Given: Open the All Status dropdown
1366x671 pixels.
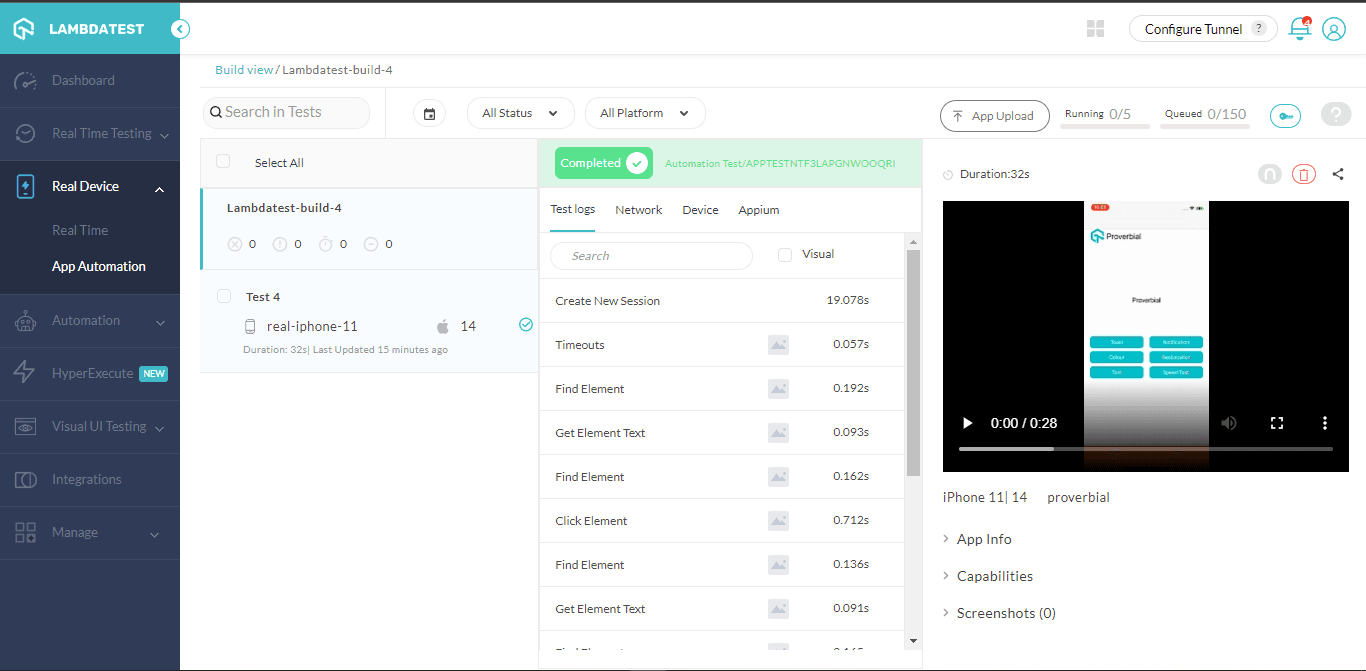Looking at the screenshot, I should [x=520, y=113].
